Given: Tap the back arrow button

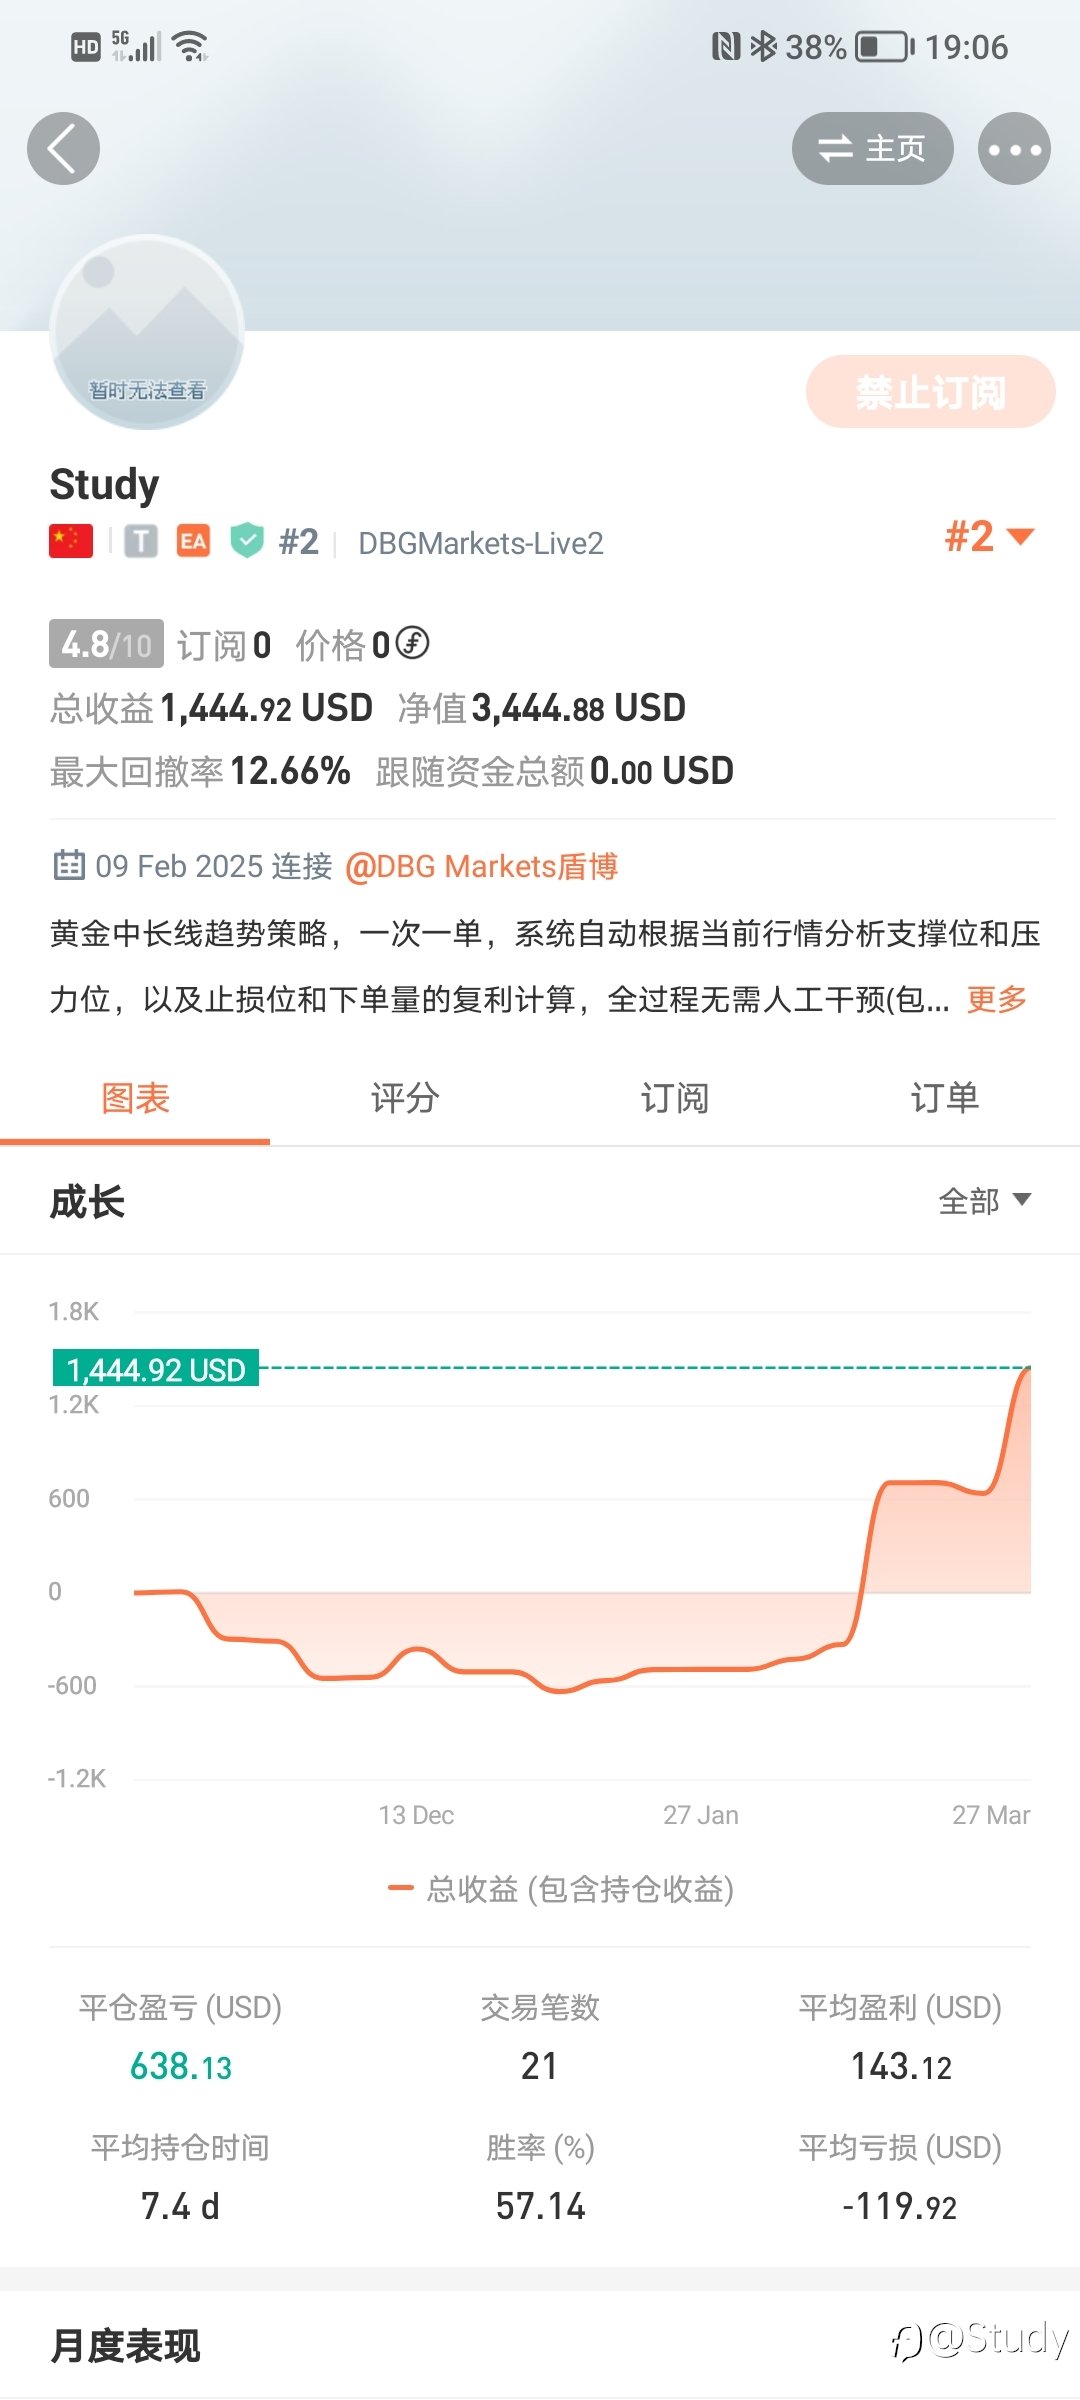Looking at the screenshot, I should click(63, 149).
